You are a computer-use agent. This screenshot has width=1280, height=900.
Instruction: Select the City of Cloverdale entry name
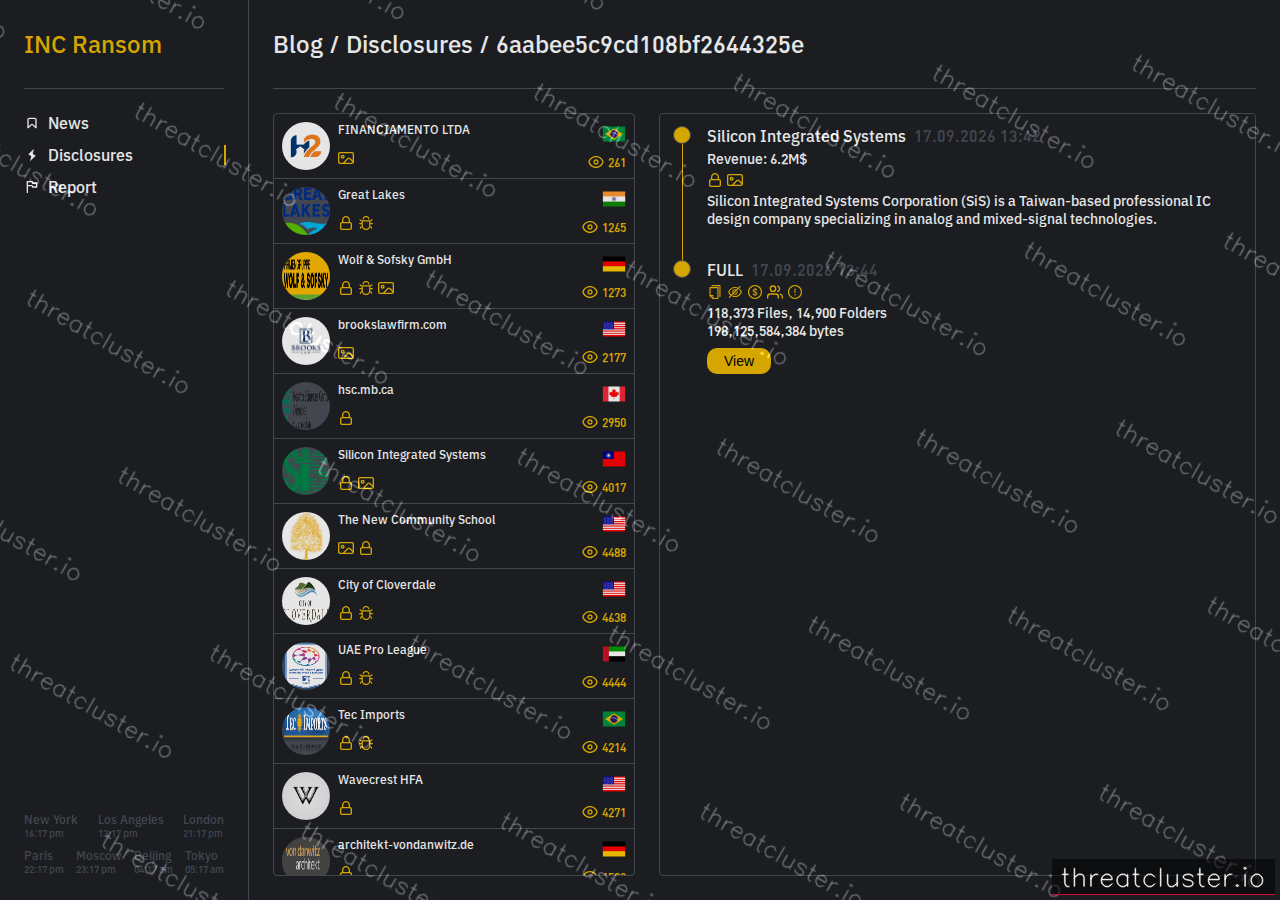click(387, 585)
